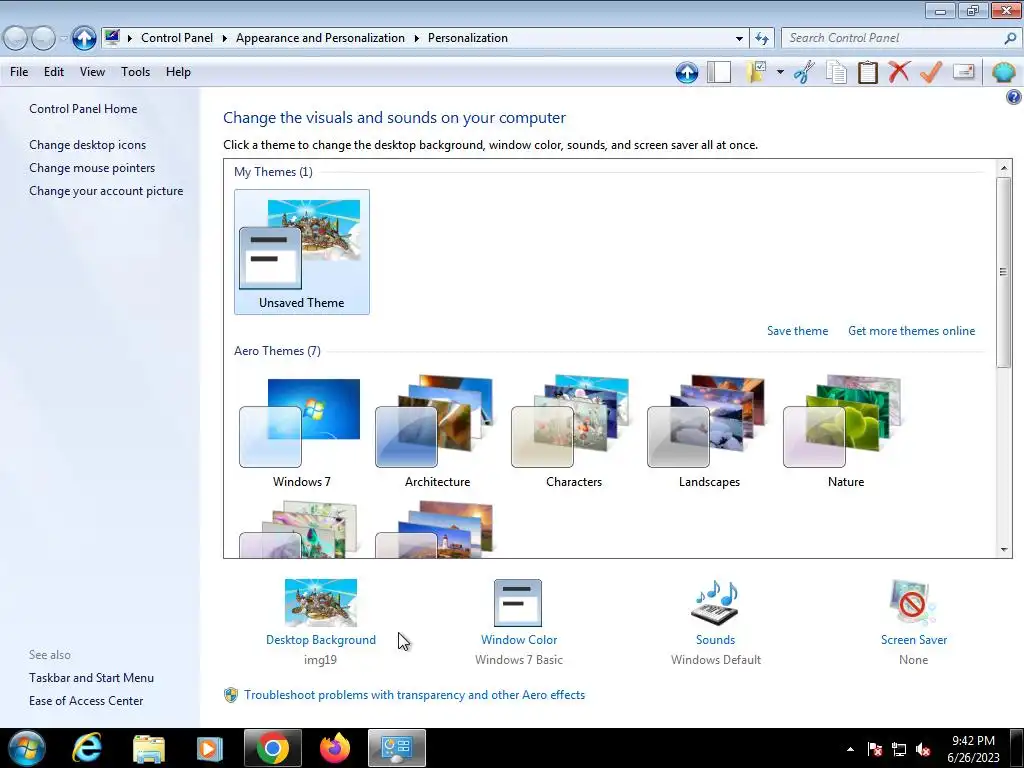The image size is (1024, 768).
Task: Toggle the navigation pane icon
Action: pyautogui.click(x=719, y=72)
